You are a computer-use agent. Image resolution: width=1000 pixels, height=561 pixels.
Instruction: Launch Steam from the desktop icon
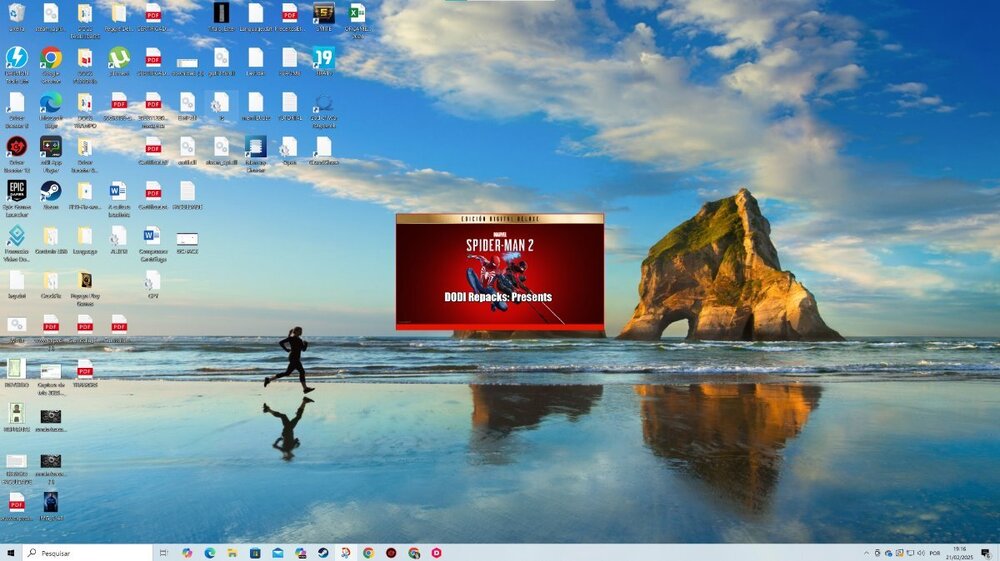[x=51, y=190]
